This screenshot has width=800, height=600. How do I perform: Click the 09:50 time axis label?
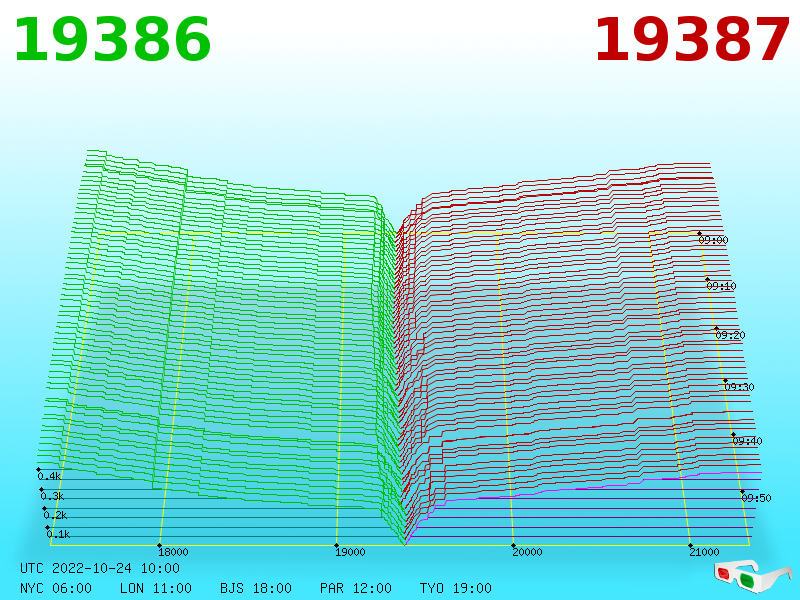[x=756, y=498]
